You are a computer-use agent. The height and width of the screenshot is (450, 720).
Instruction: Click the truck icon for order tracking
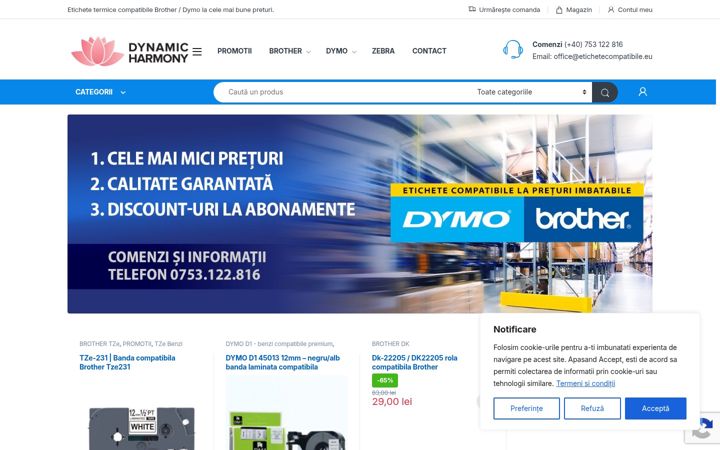472,9
